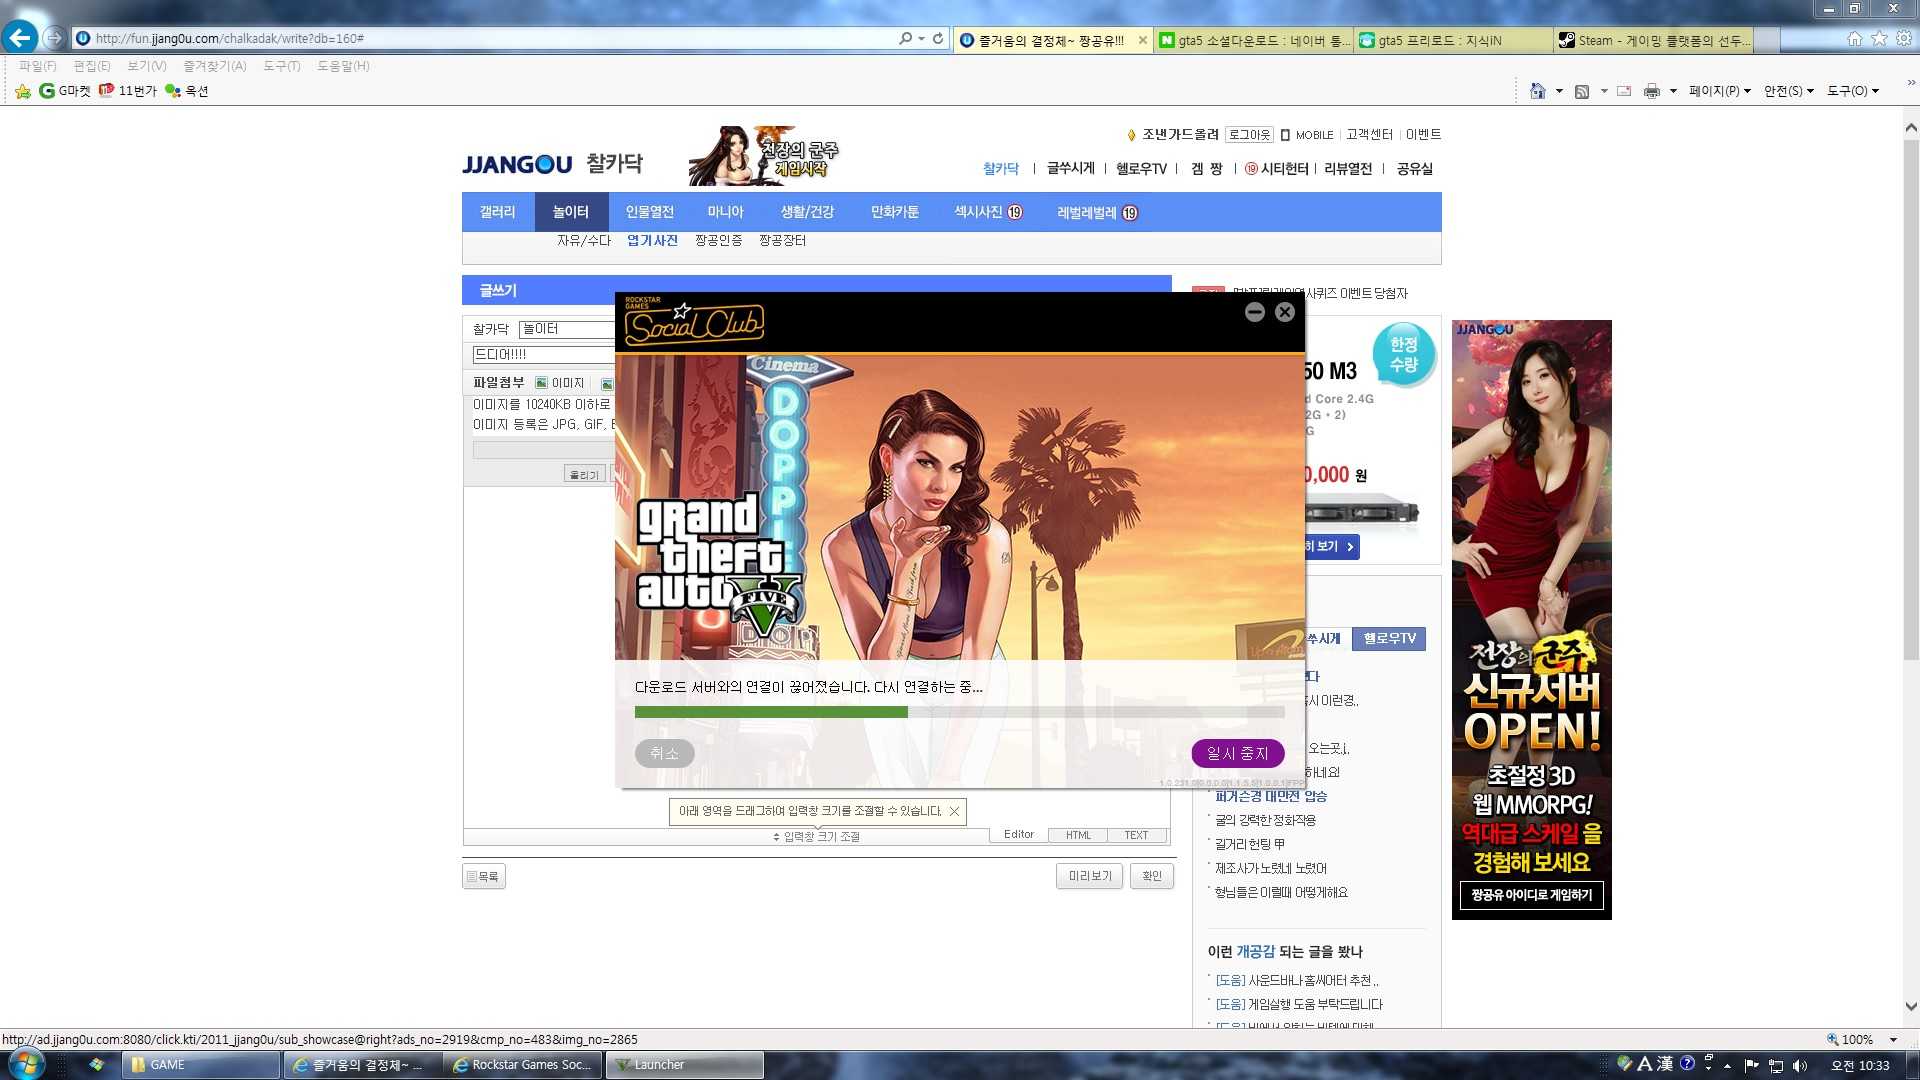Open the 파일(F) menu
The image size is (1920, 1080).
[x=37, y=66]
